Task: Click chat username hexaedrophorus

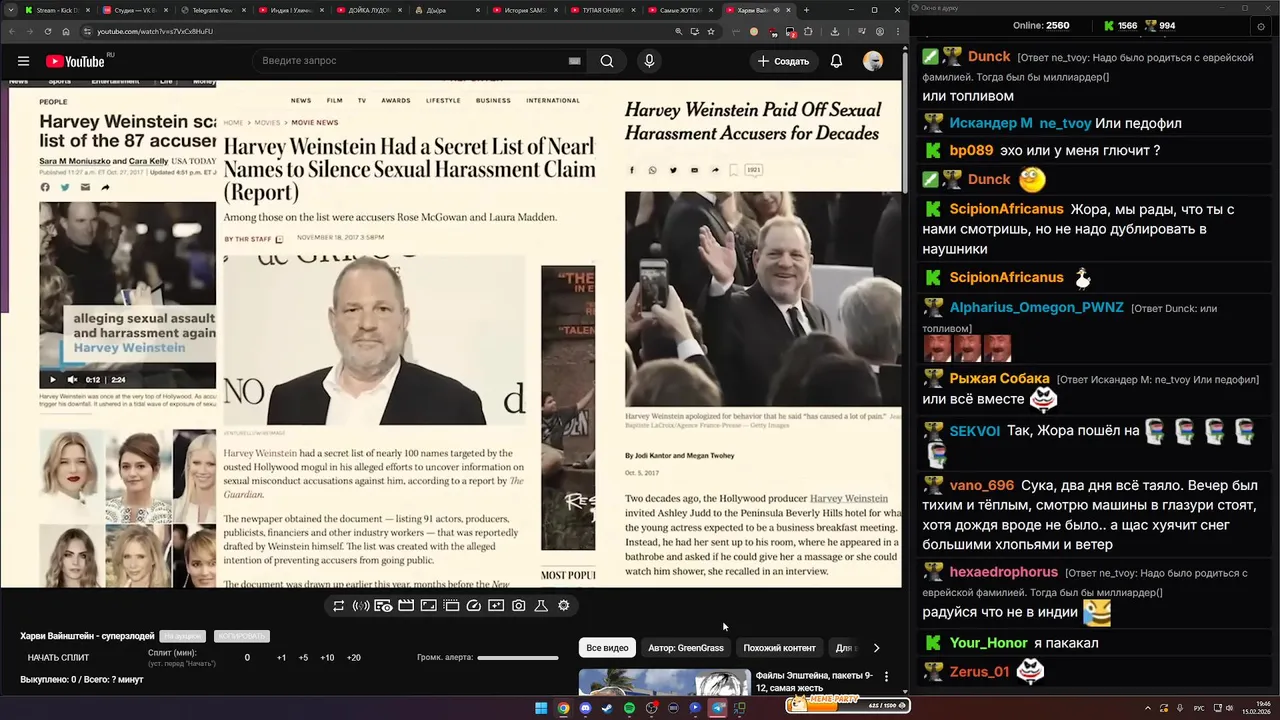Action: pos(1004,572)
